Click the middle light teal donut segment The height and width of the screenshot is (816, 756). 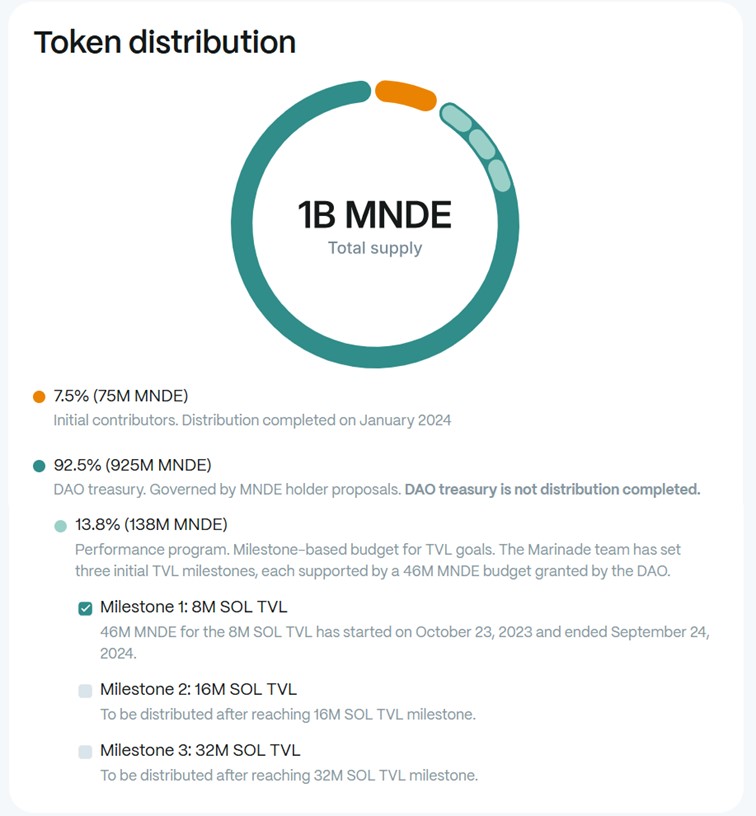click(x=481, y=142)
